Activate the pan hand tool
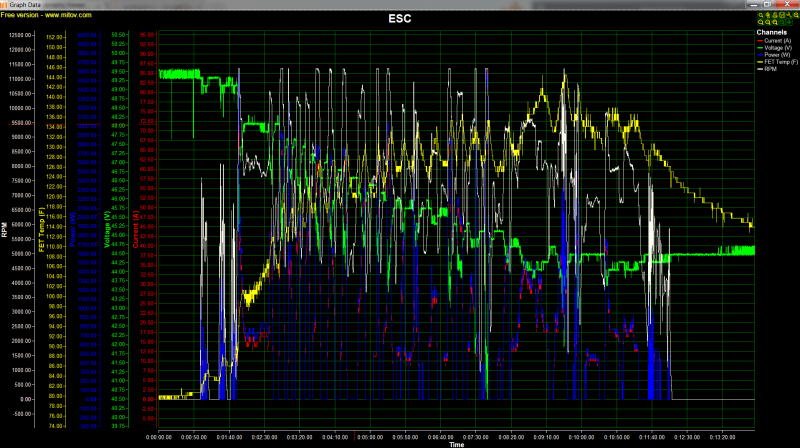The height and width of the screenshot is (448, 800). click(766, 16)
